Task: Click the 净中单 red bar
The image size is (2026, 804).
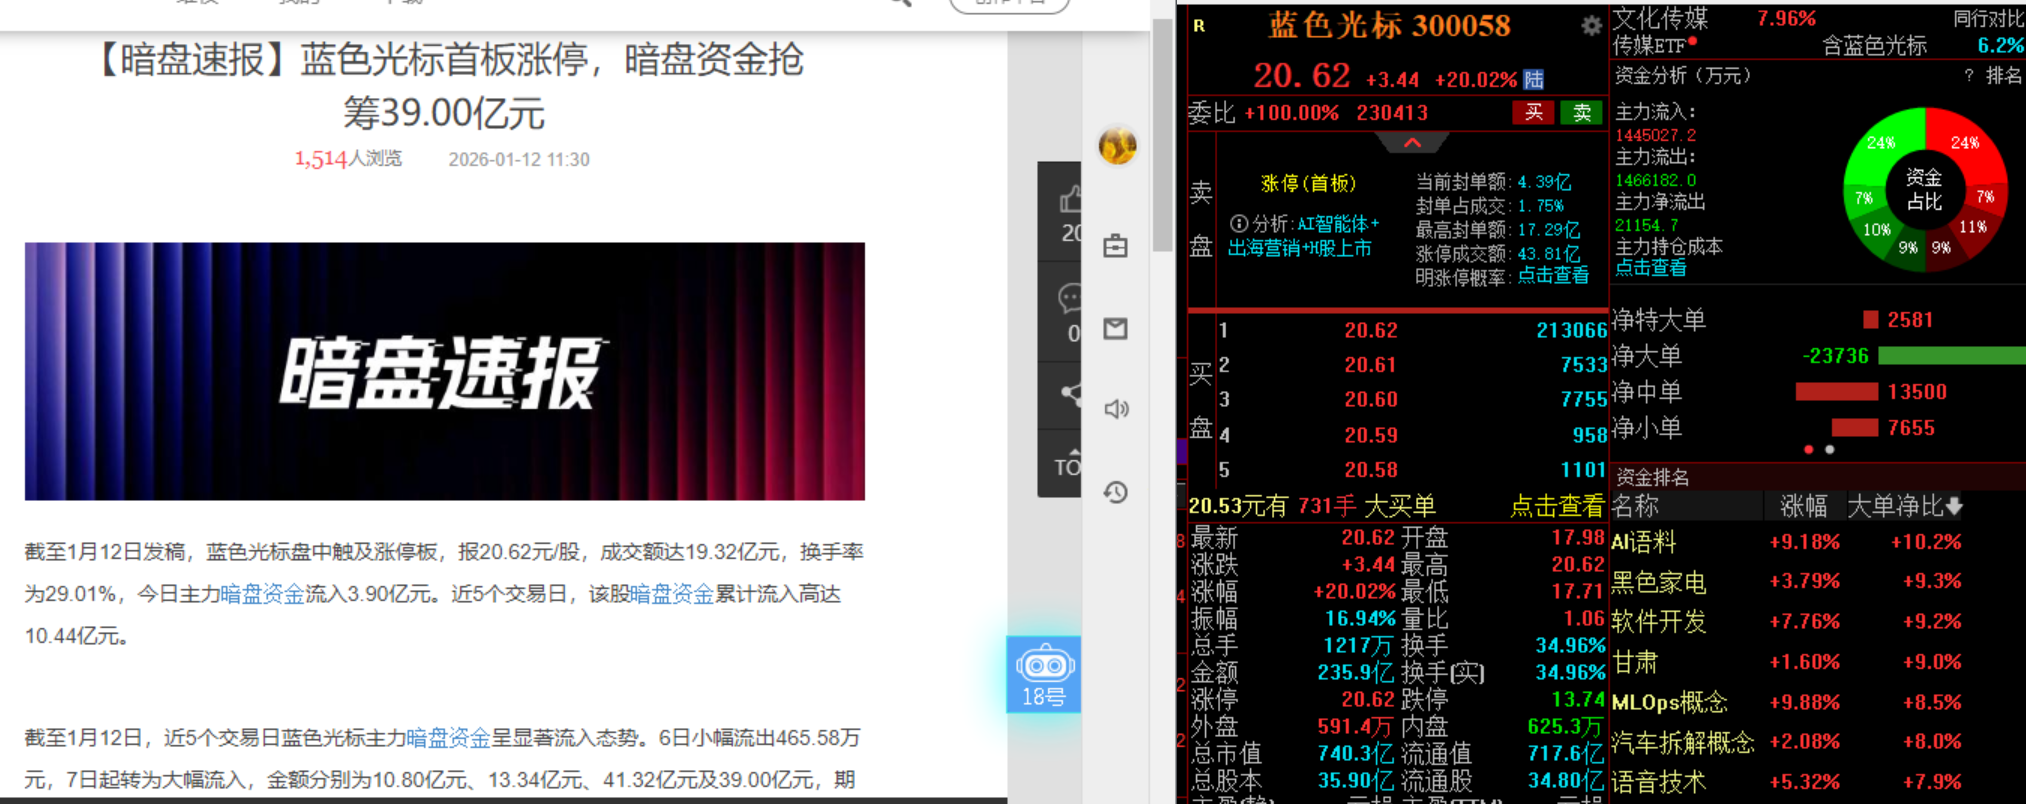Action: pyautogui.click(x=1837, y=392)
